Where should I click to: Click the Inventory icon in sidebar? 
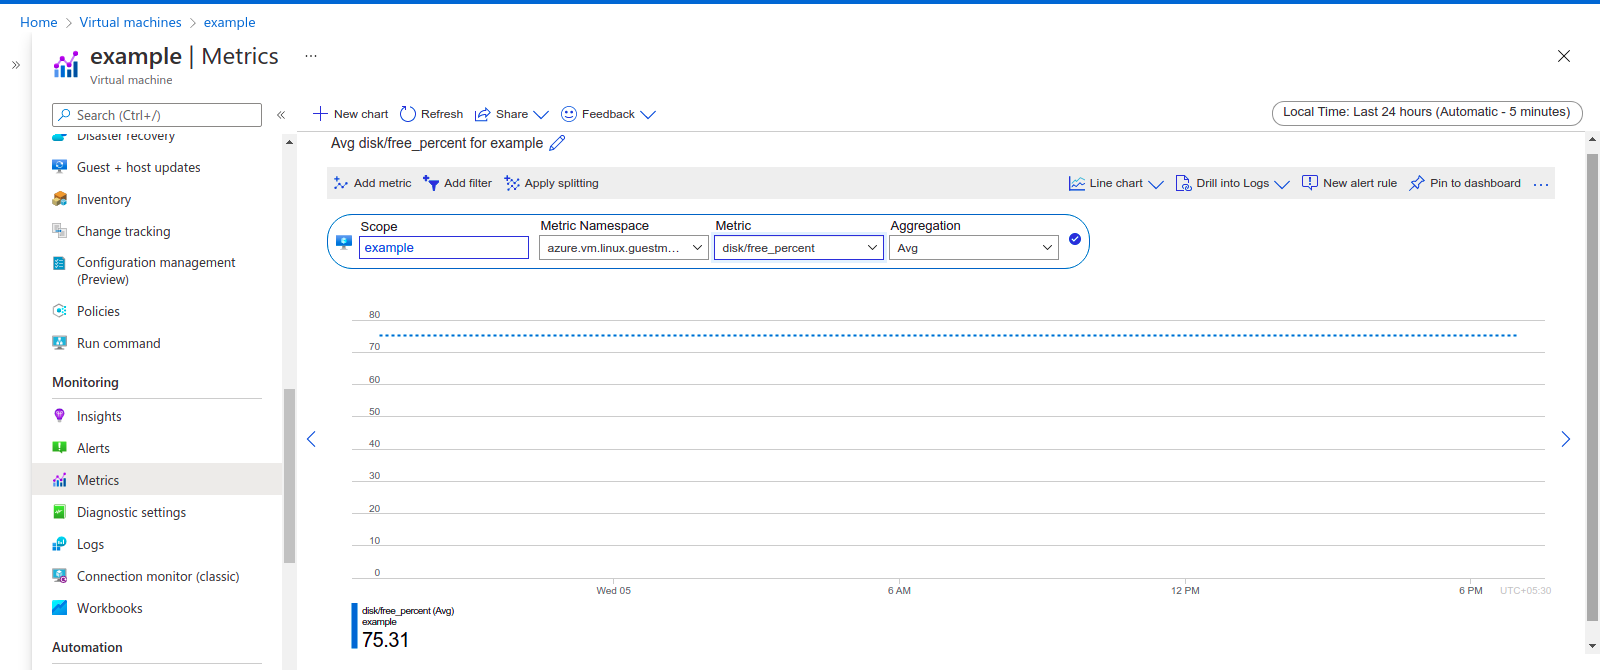click(59, 199)
